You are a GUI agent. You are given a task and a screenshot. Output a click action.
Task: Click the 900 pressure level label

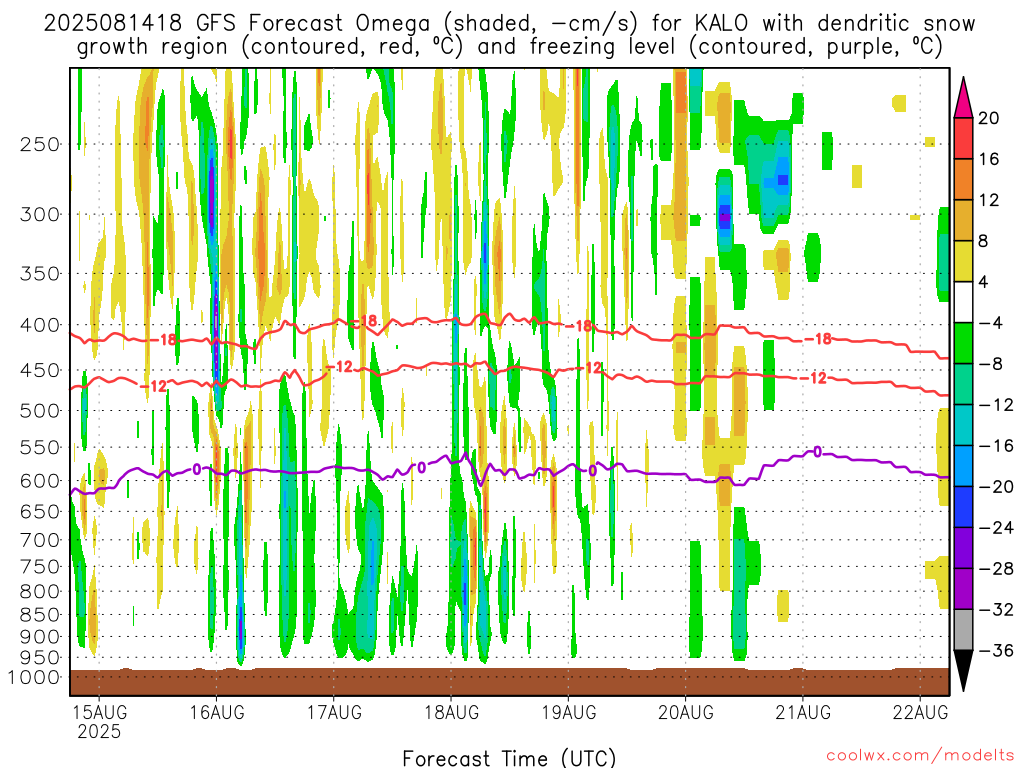click(40, 637)
